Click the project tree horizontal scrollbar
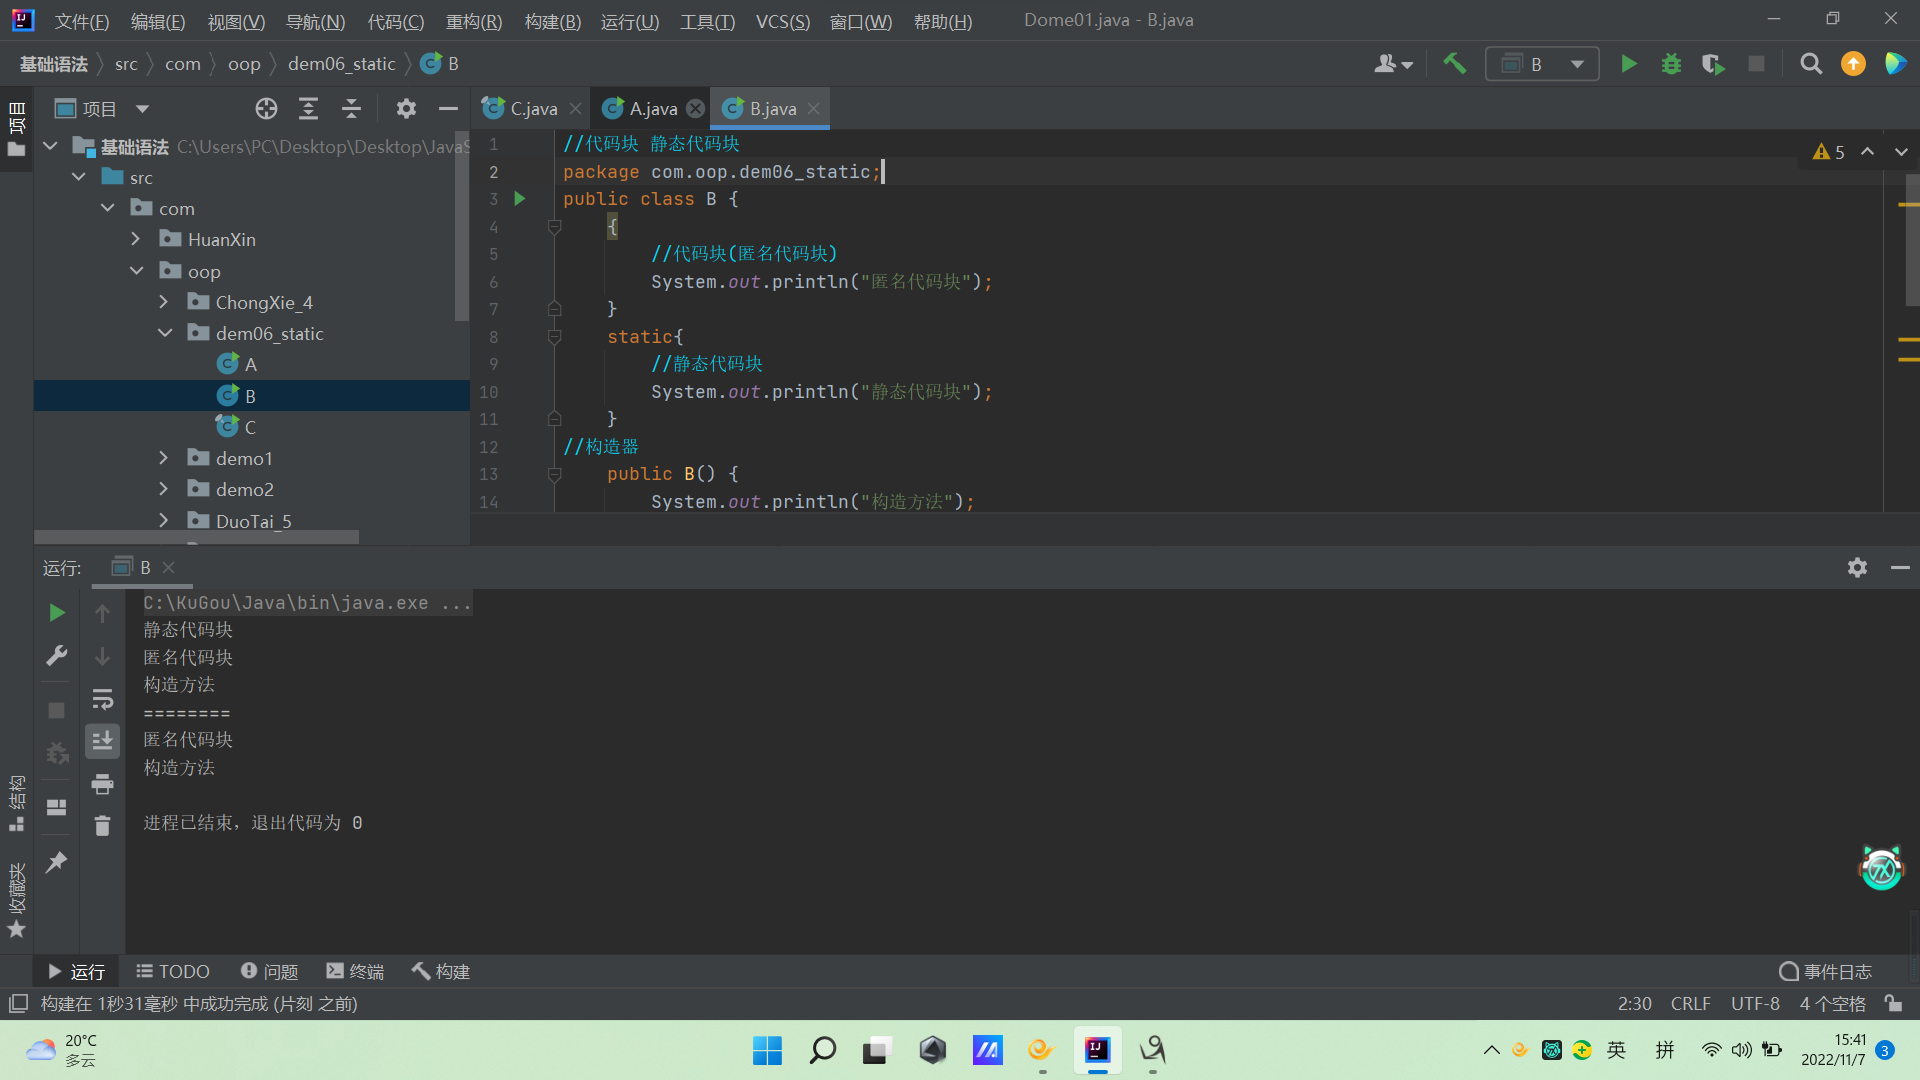This screenshot has width=1920, height=1080. click(x=197, y=538)
